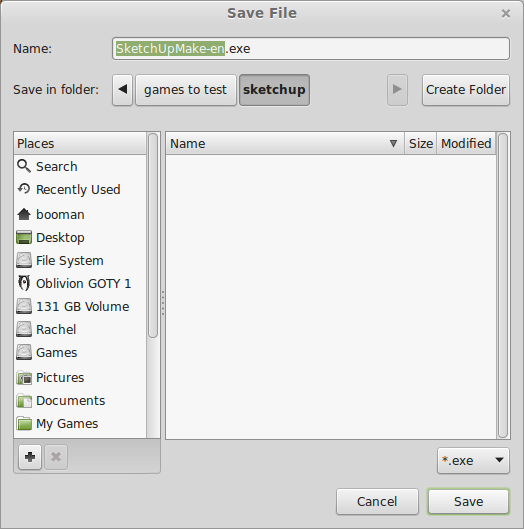Click the plus icon to add bookmark
Image resolution: width=524 pixels, height=529 pixels.
30,457
